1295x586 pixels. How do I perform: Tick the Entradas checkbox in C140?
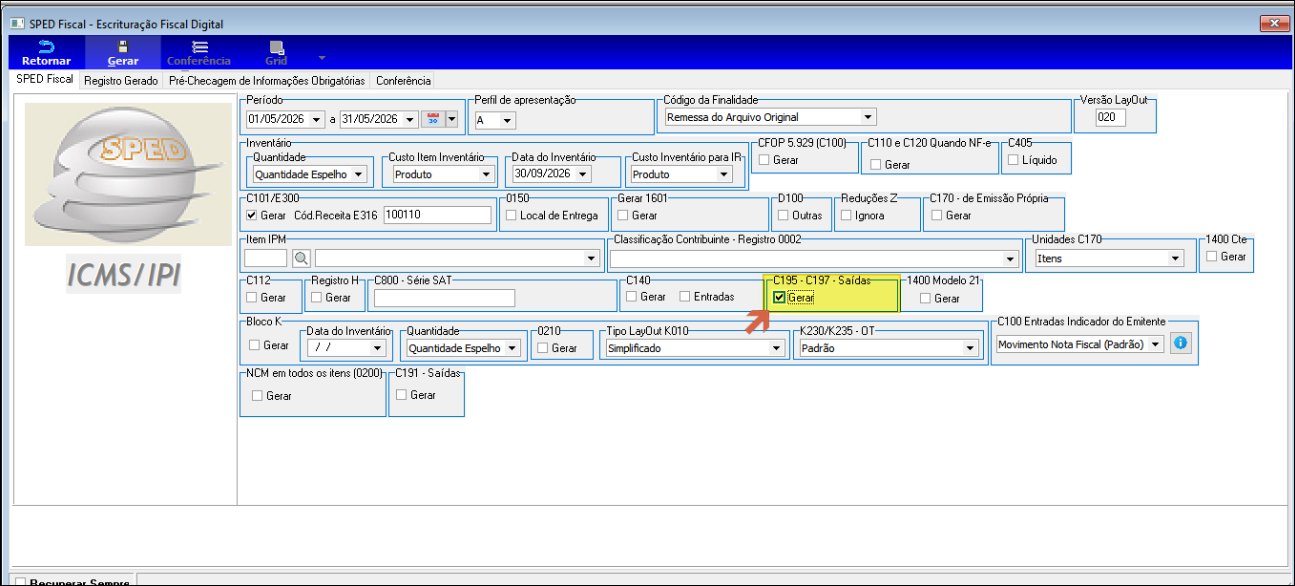[x=685, y=297]
